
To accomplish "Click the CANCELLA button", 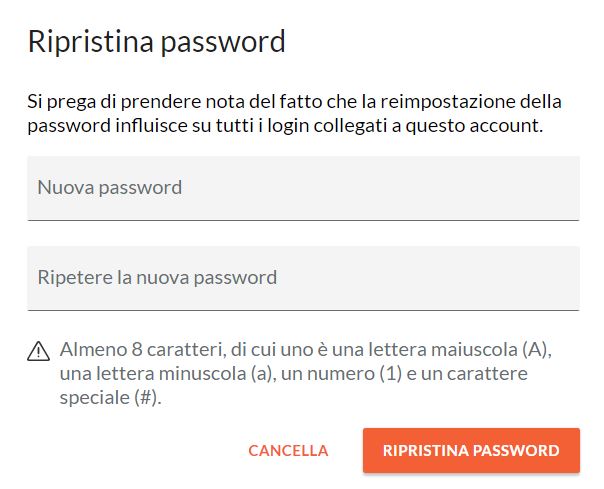I will pyautogui.click(x=288, y=450).
